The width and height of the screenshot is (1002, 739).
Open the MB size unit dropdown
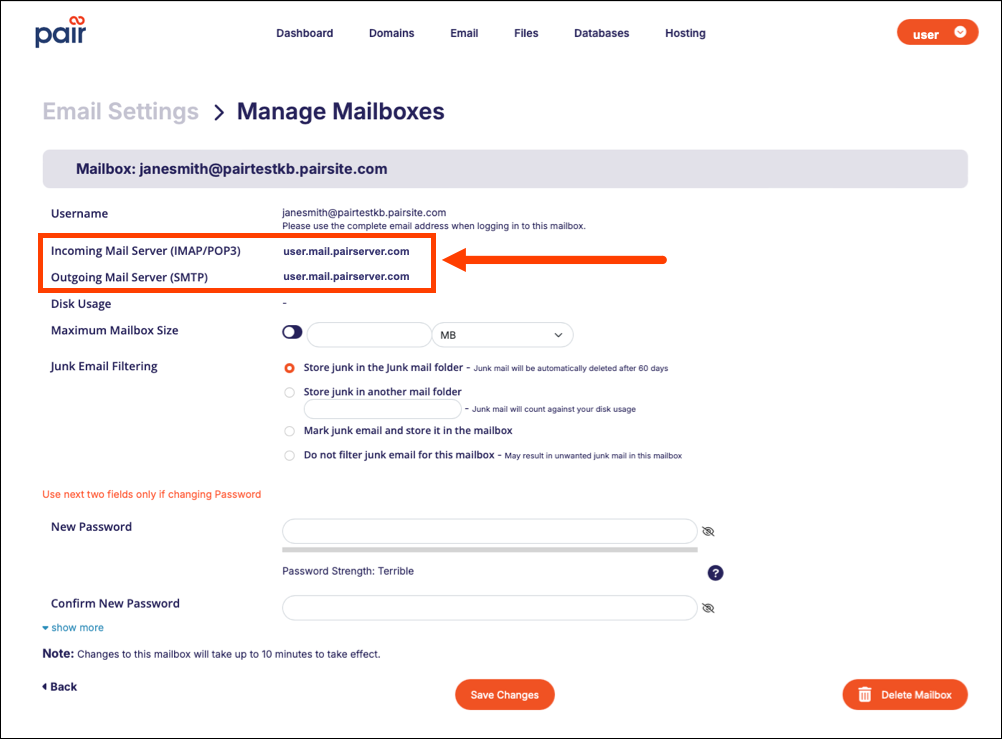click(502, 335)
